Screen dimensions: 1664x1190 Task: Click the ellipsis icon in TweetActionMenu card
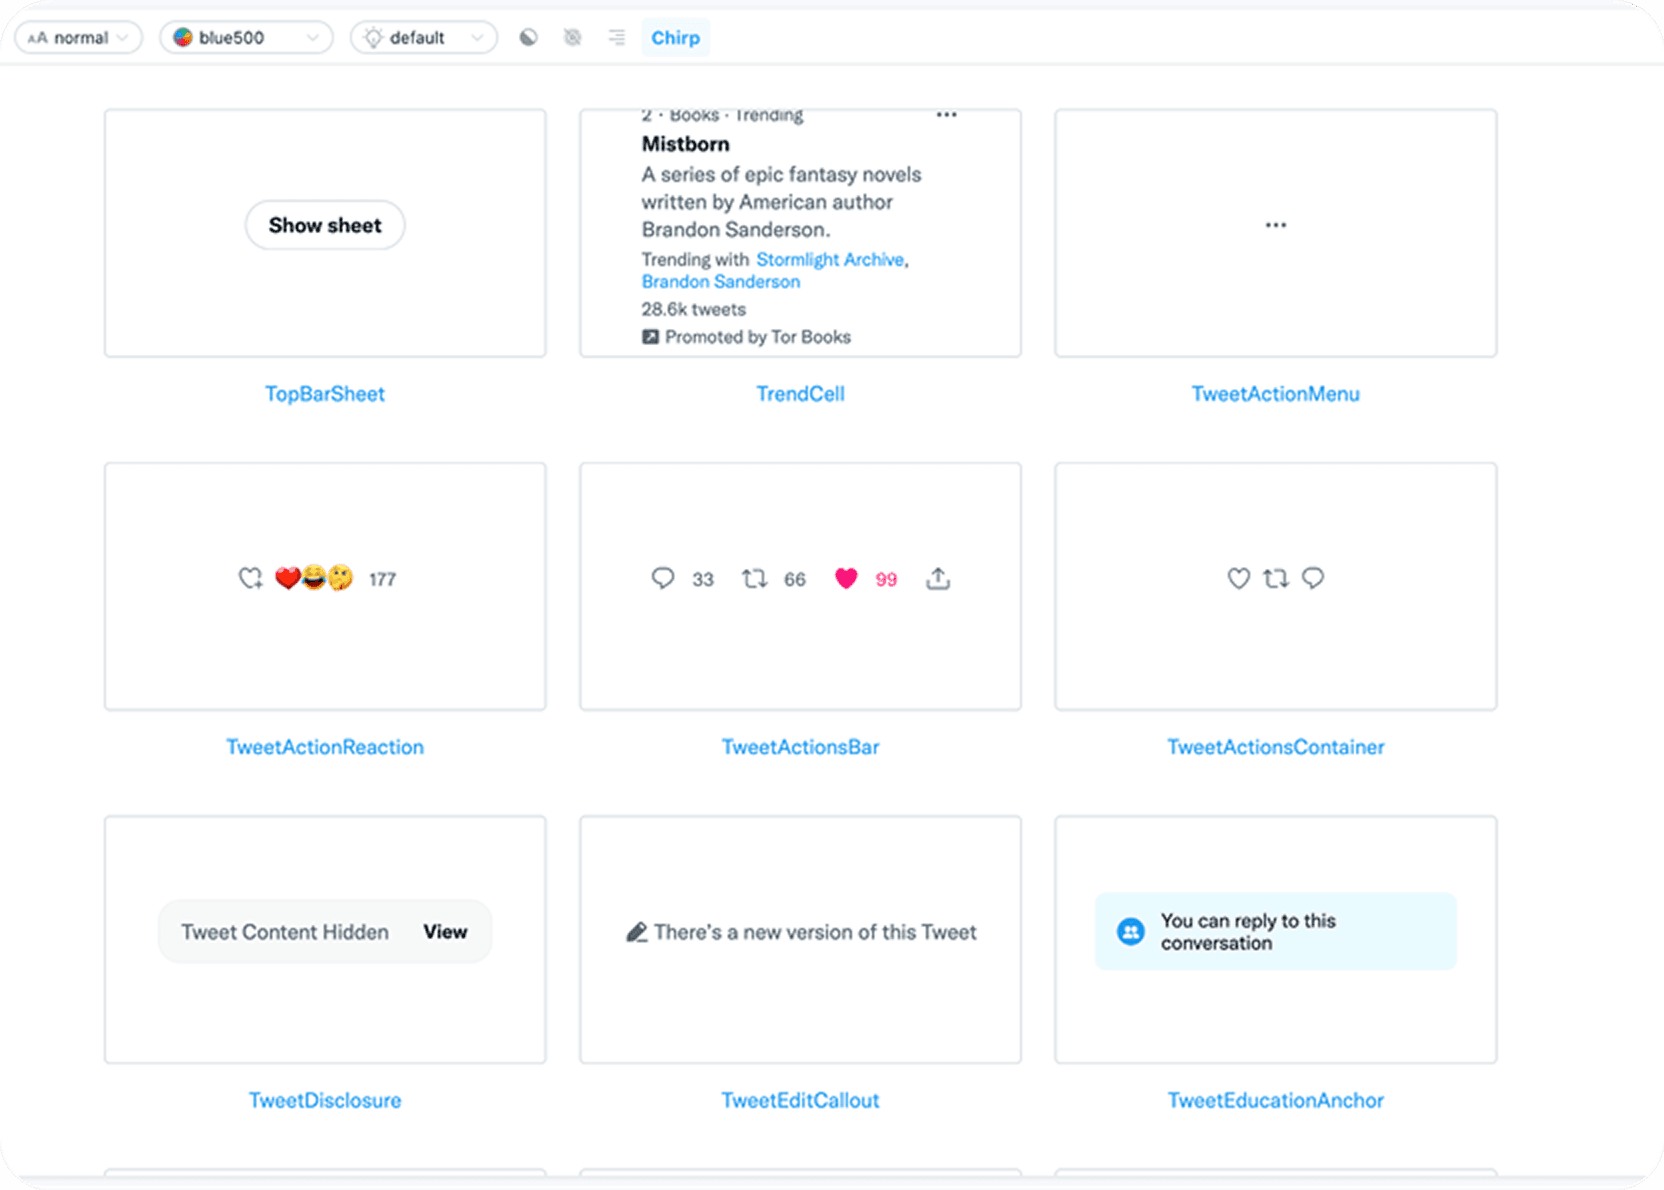click(x=1275, y=225)
